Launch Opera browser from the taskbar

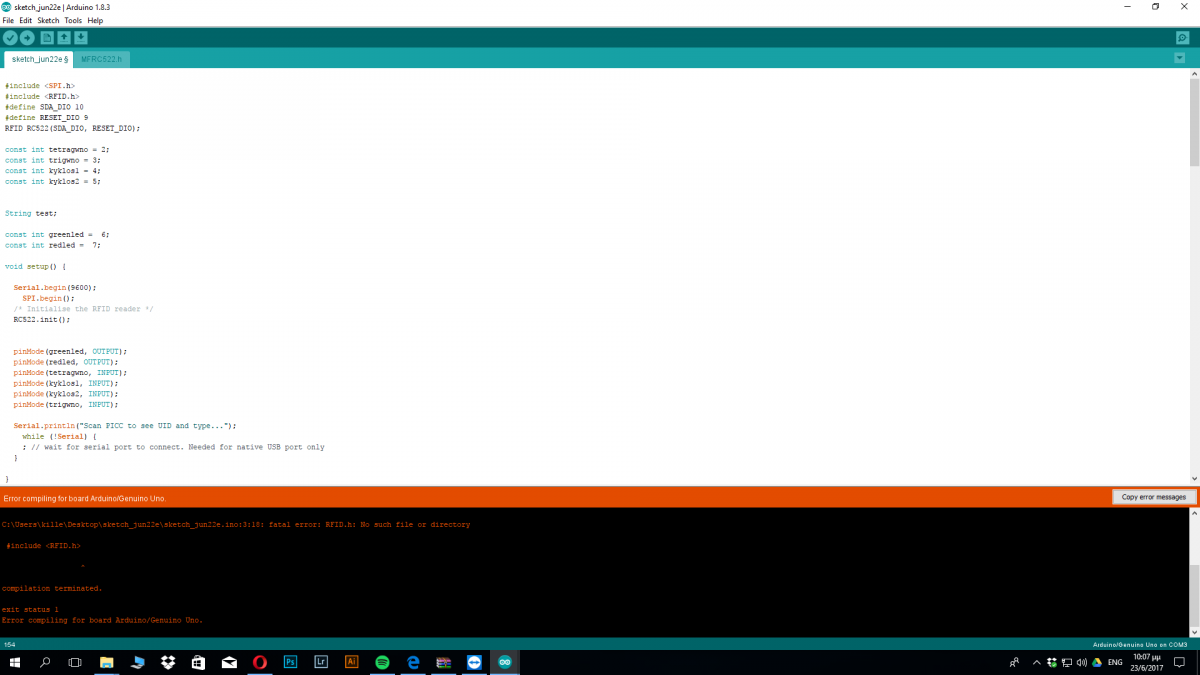(260, 662)
